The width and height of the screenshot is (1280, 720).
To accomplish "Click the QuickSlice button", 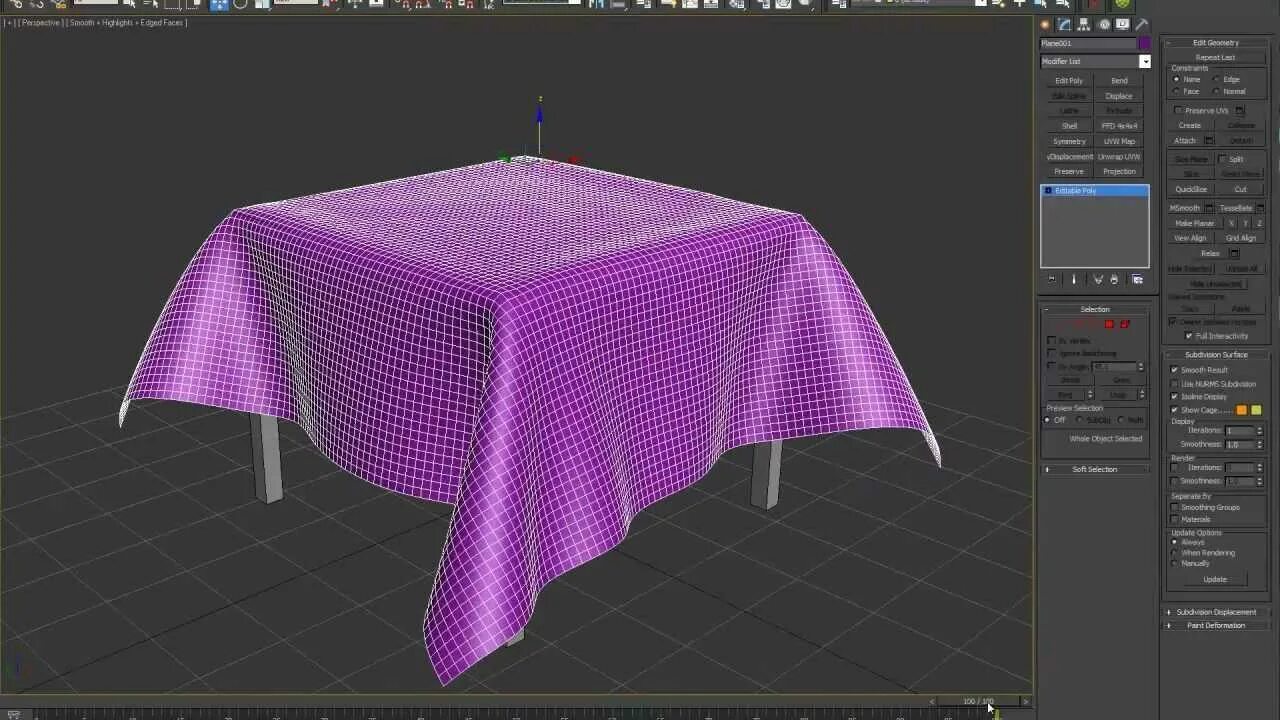I will tap(1191, 189).
